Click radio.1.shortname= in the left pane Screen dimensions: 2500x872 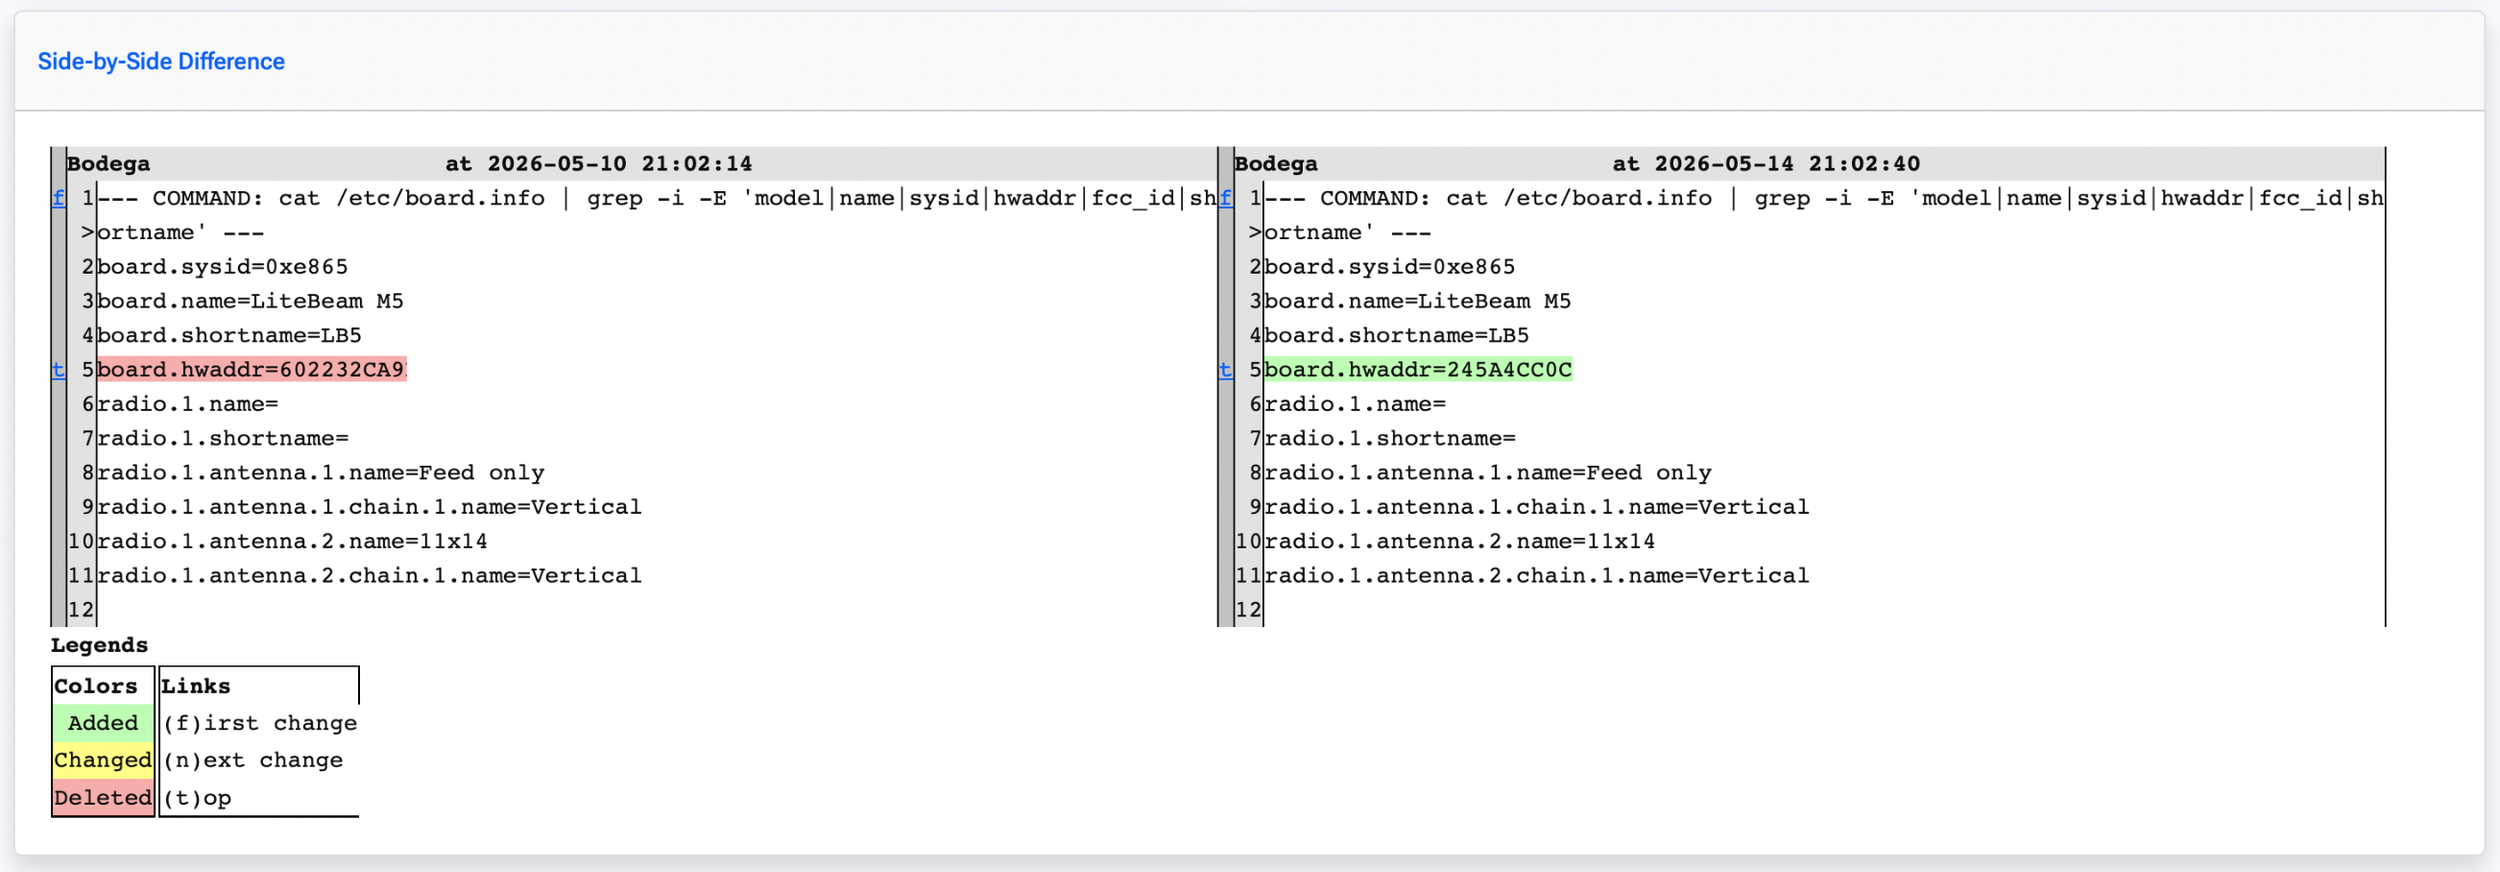223,439
